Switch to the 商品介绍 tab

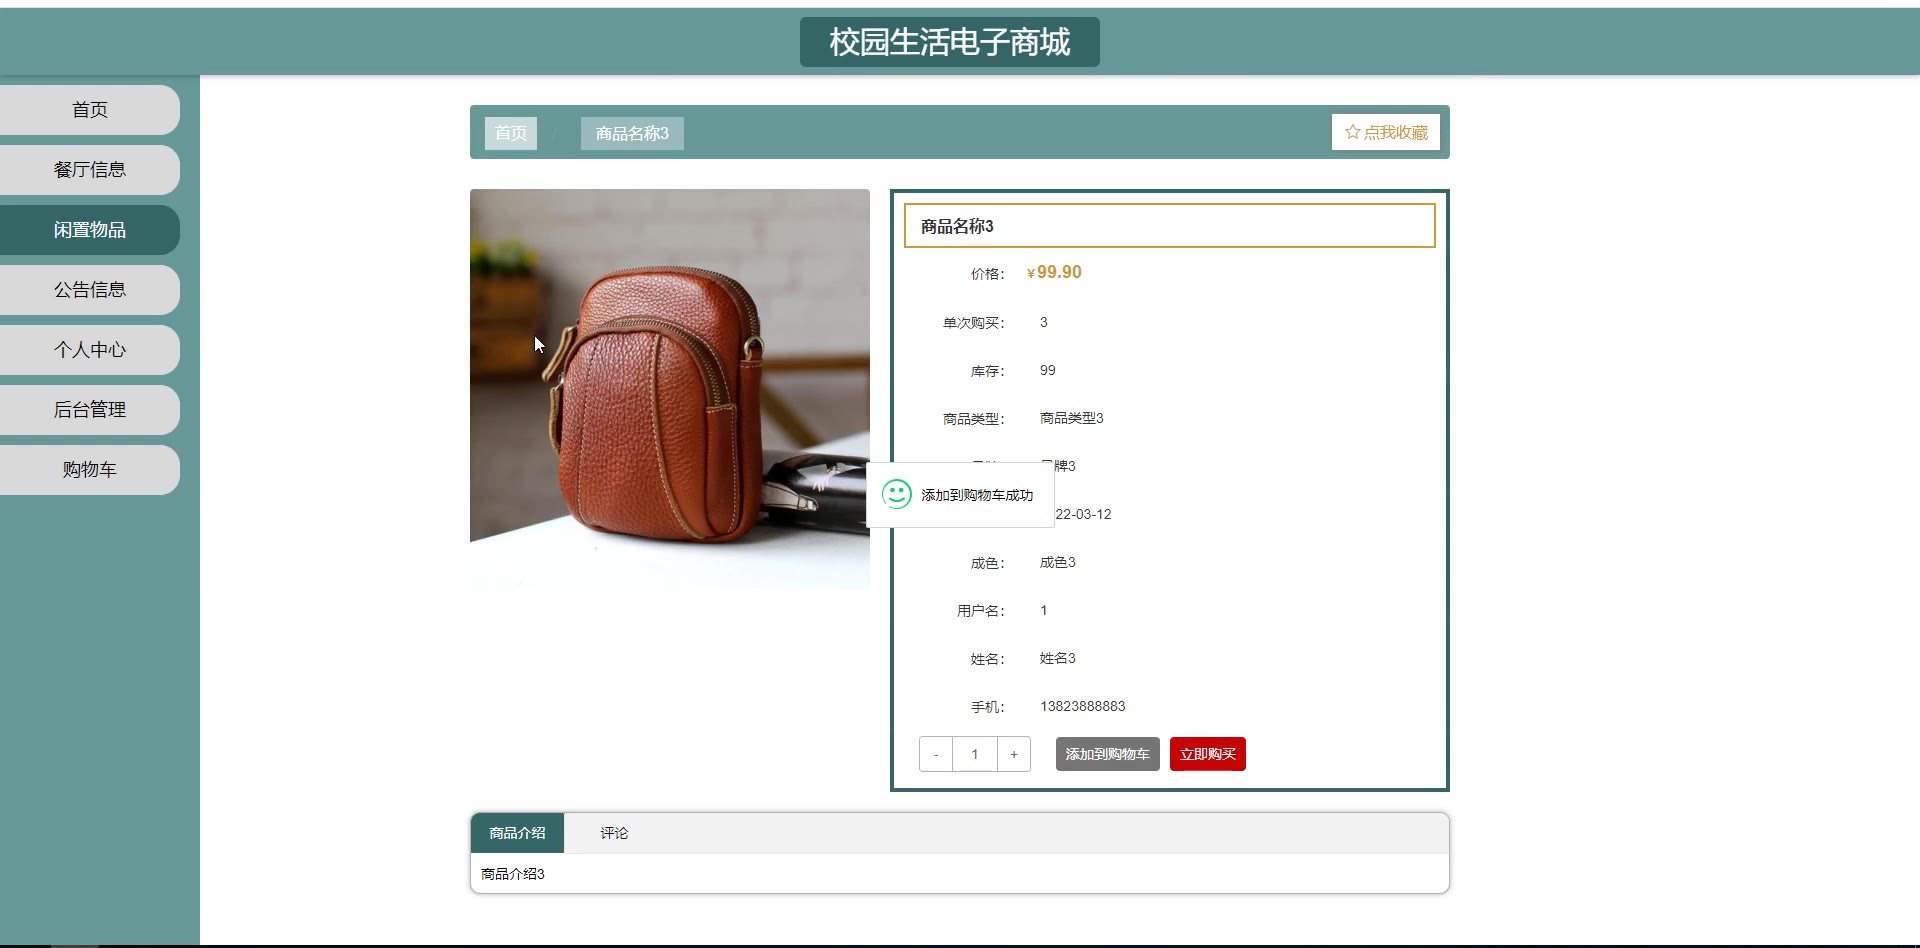(x=517, y=833)
